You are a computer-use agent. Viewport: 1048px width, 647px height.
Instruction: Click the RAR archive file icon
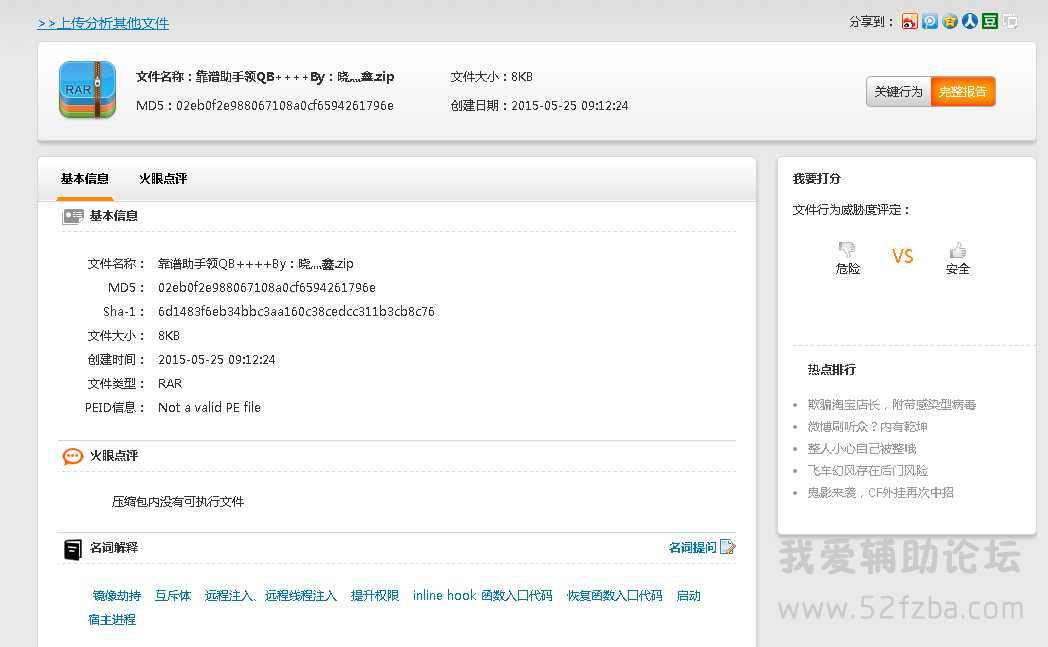87,90
